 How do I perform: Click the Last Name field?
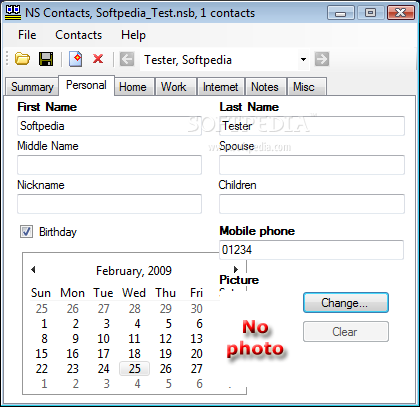(312, 126)
